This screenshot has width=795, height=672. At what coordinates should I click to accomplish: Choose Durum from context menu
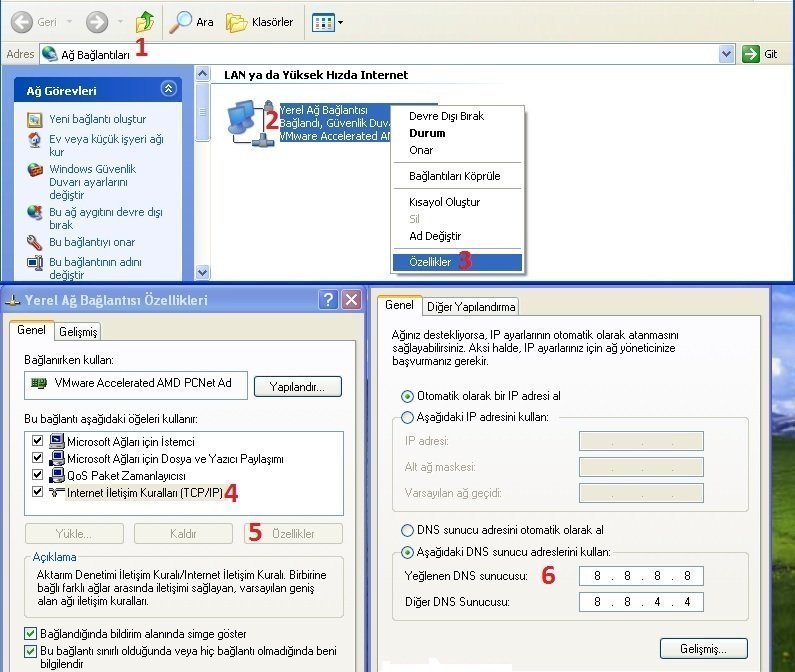(x=457, y=133)
